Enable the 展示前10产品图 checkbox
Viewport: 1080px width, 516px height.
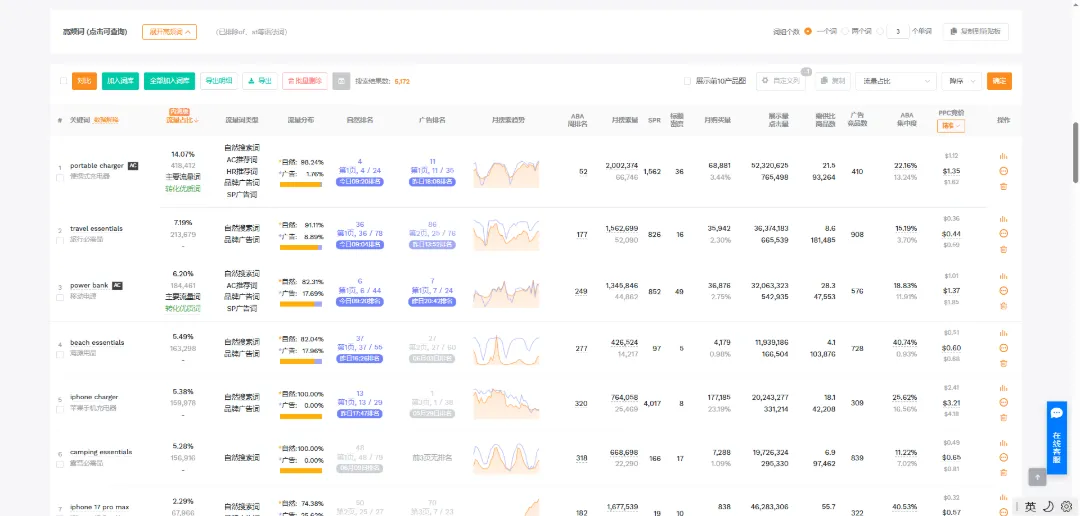(x=687, y=81)
